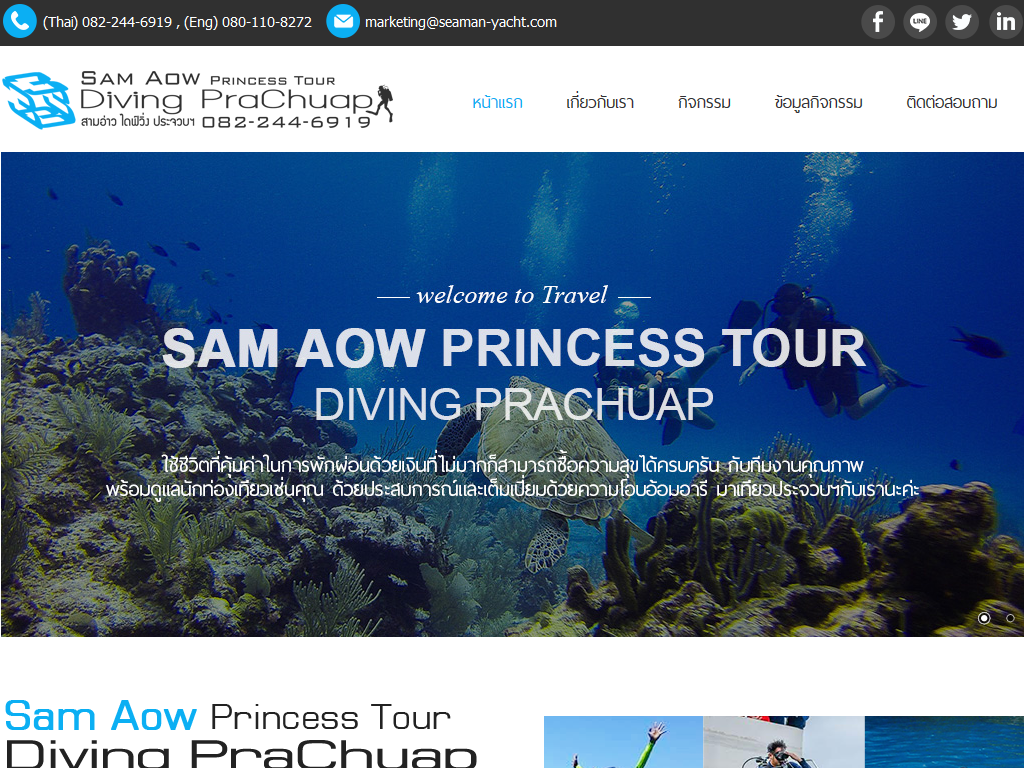Click the blue email envelope icon

343,22
